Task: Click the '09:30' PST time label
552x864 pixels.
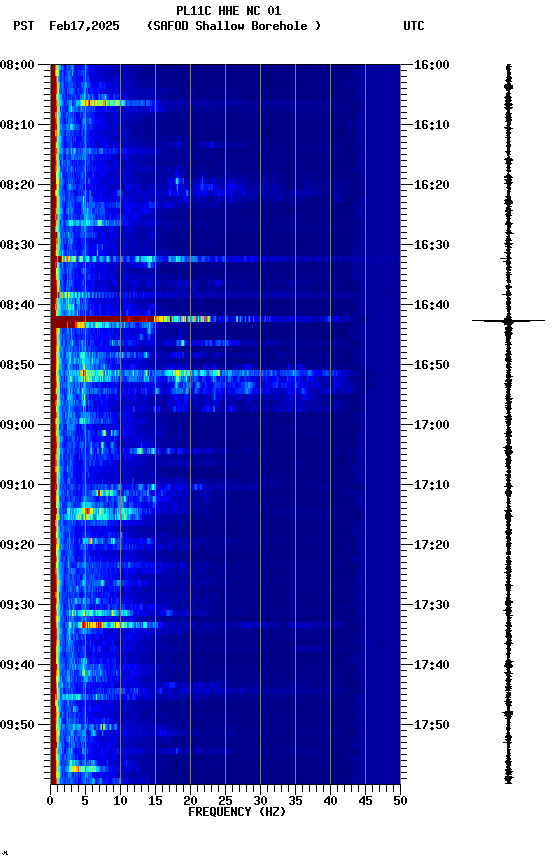Action: 17,605
